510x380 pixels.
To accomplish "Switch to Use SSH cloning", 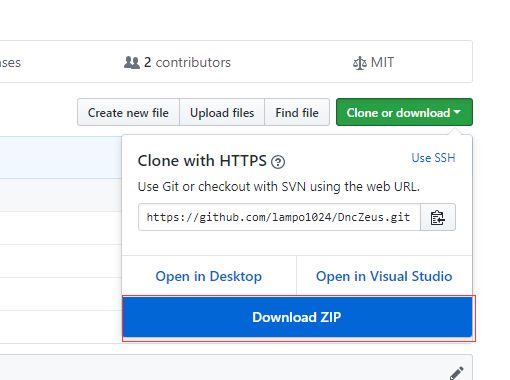I will [433, 158].
